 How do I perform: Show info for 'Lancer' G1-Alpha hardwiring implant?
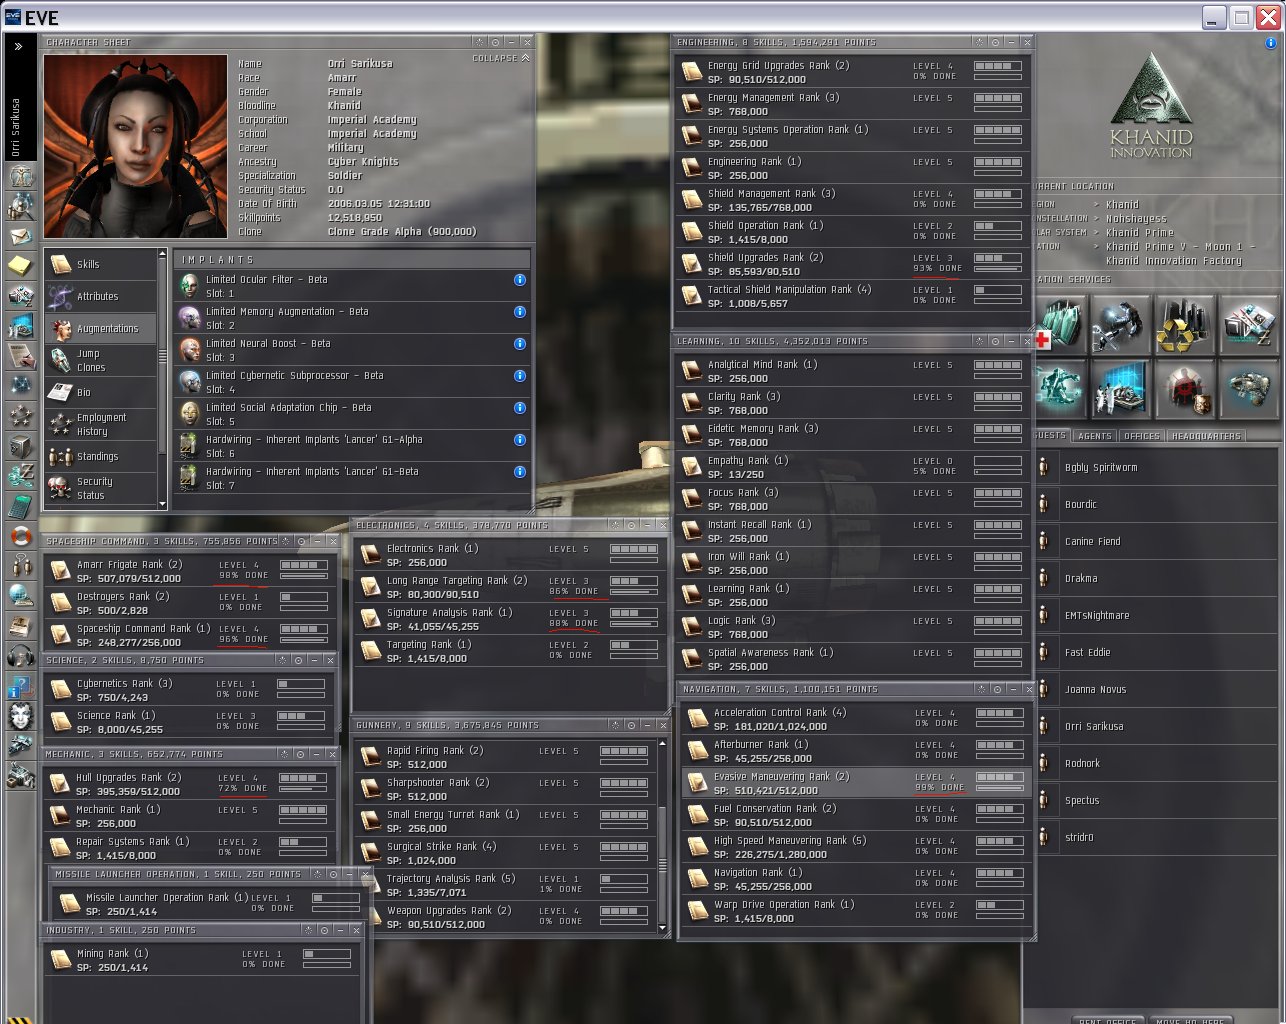(x=520, y=440)
